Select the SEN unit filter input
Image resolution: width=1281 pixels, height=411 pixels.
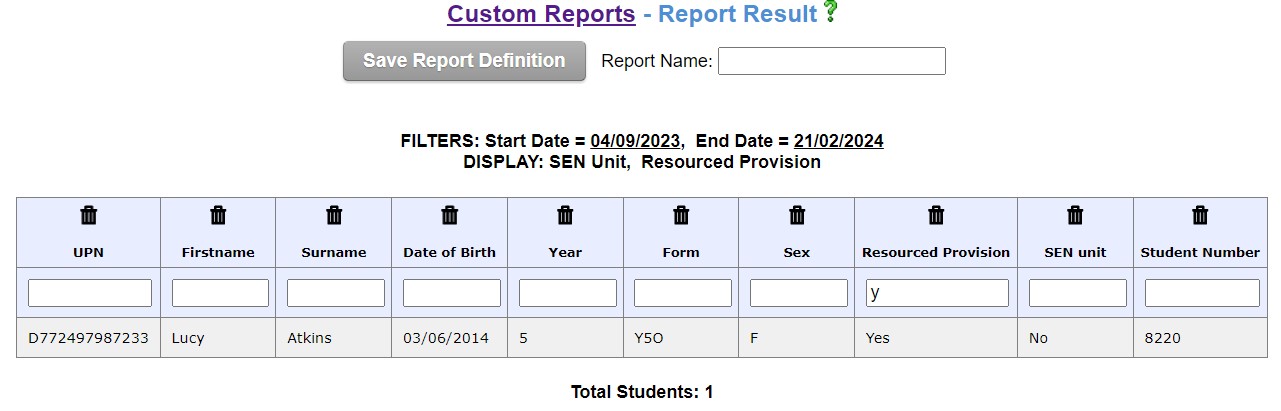click(1078, 293)
